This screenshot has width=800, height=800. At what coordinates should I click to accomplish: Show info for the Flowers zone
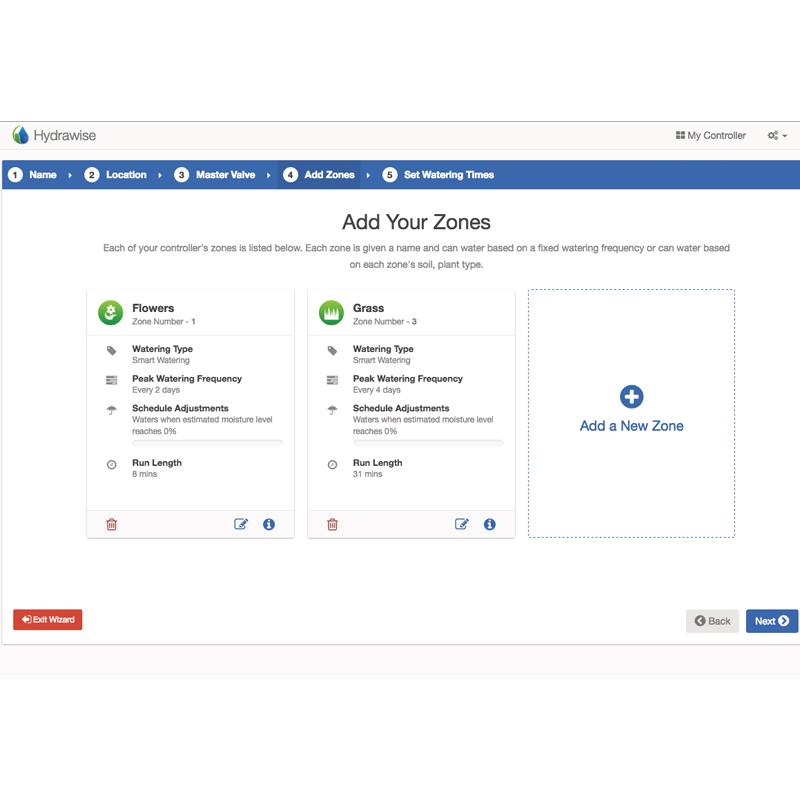pyautogui.click(x=269, y=524)
